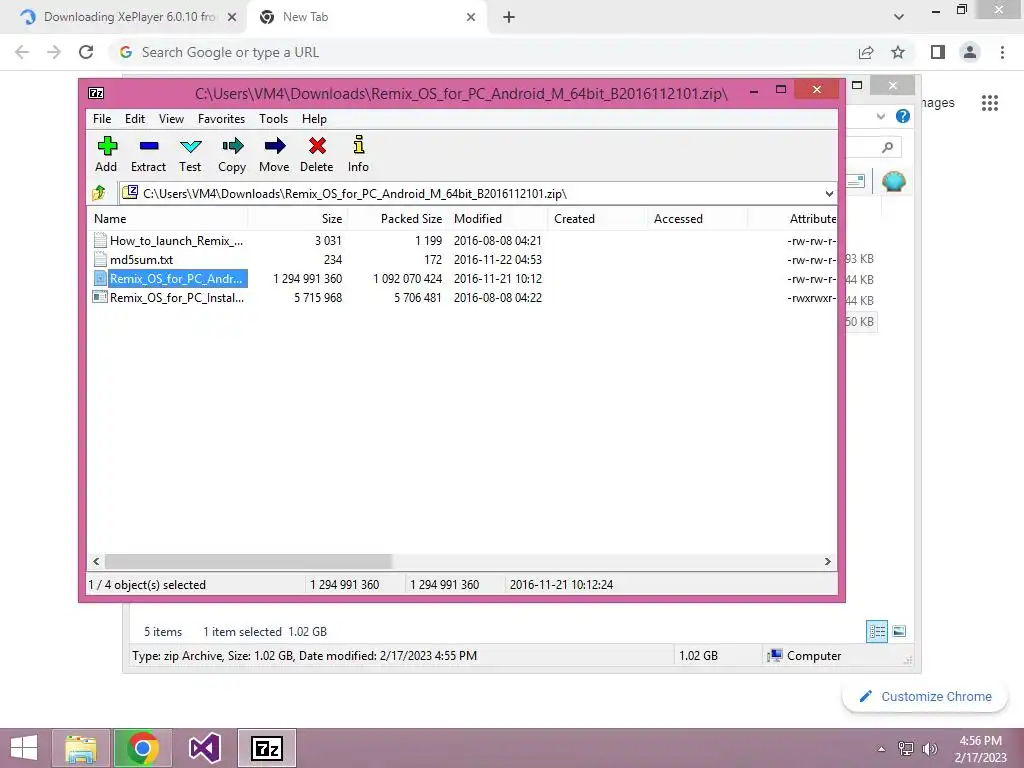Click size value 5 715 968
Viewport: 1024px width, 768px height.
[x=318, y=298]
